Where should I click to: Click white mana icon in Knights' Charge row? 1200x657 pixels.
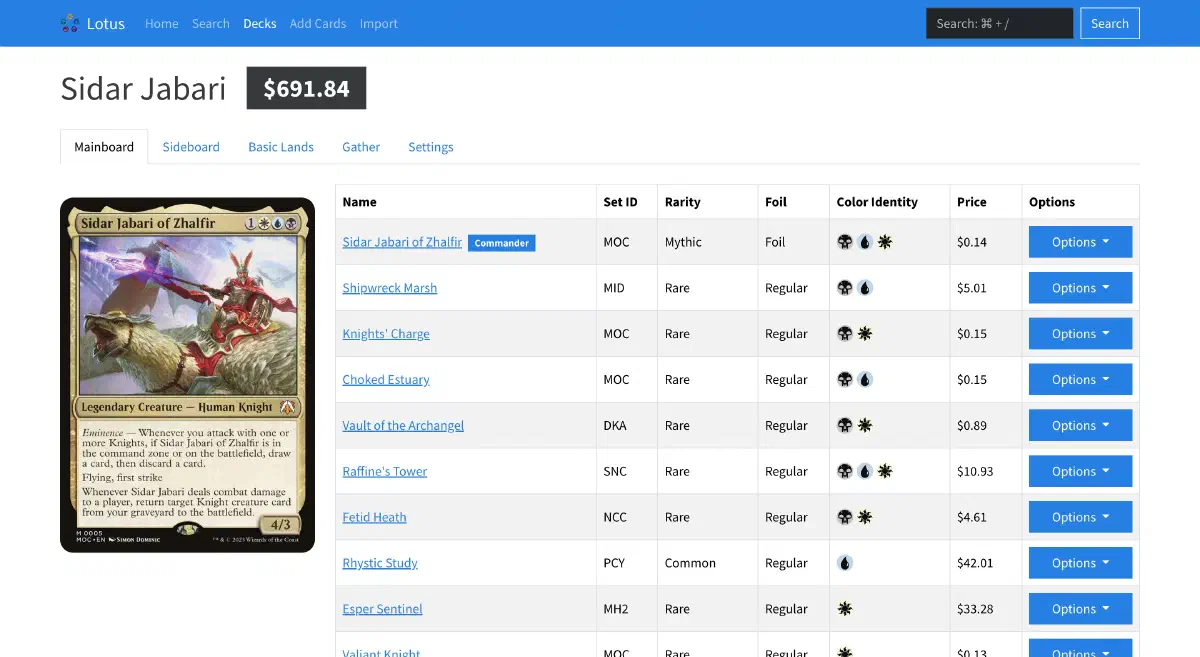(x=865, y=334)
